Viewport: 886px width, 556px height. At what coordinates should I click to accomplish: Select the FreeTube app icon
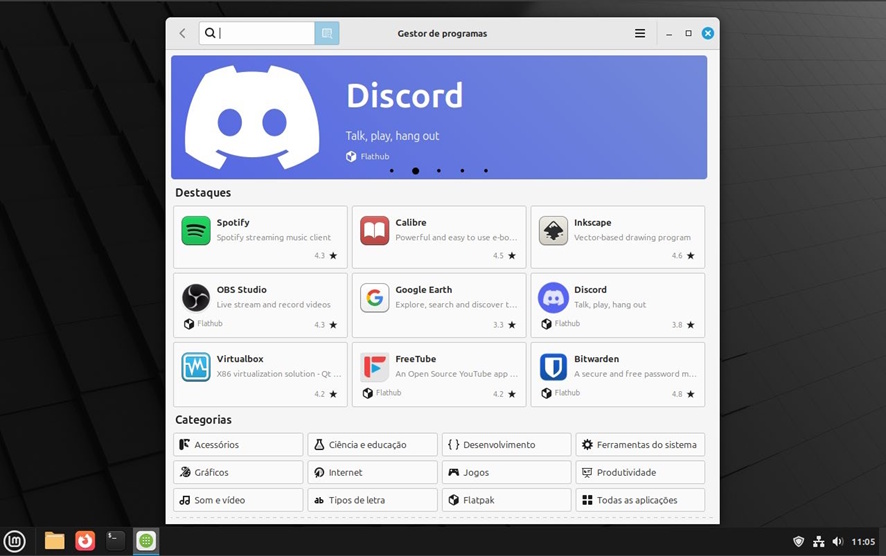(375, 367)
